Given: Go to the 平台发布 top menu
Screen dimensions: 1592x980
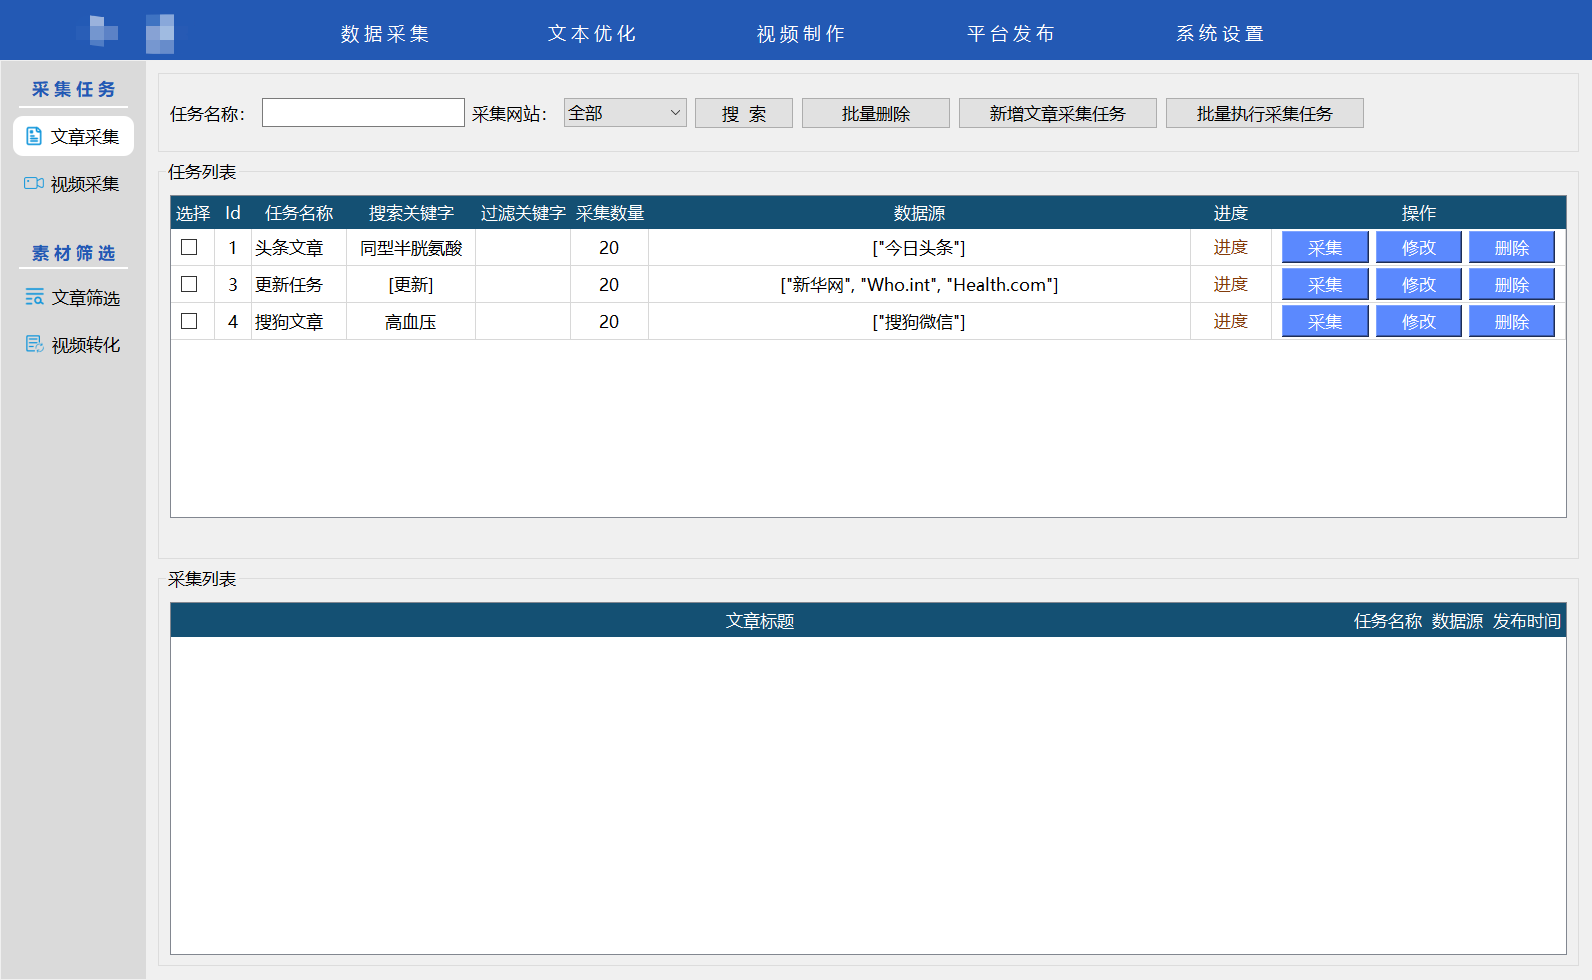Looking at the screenshot, I should coord(1011,33).
